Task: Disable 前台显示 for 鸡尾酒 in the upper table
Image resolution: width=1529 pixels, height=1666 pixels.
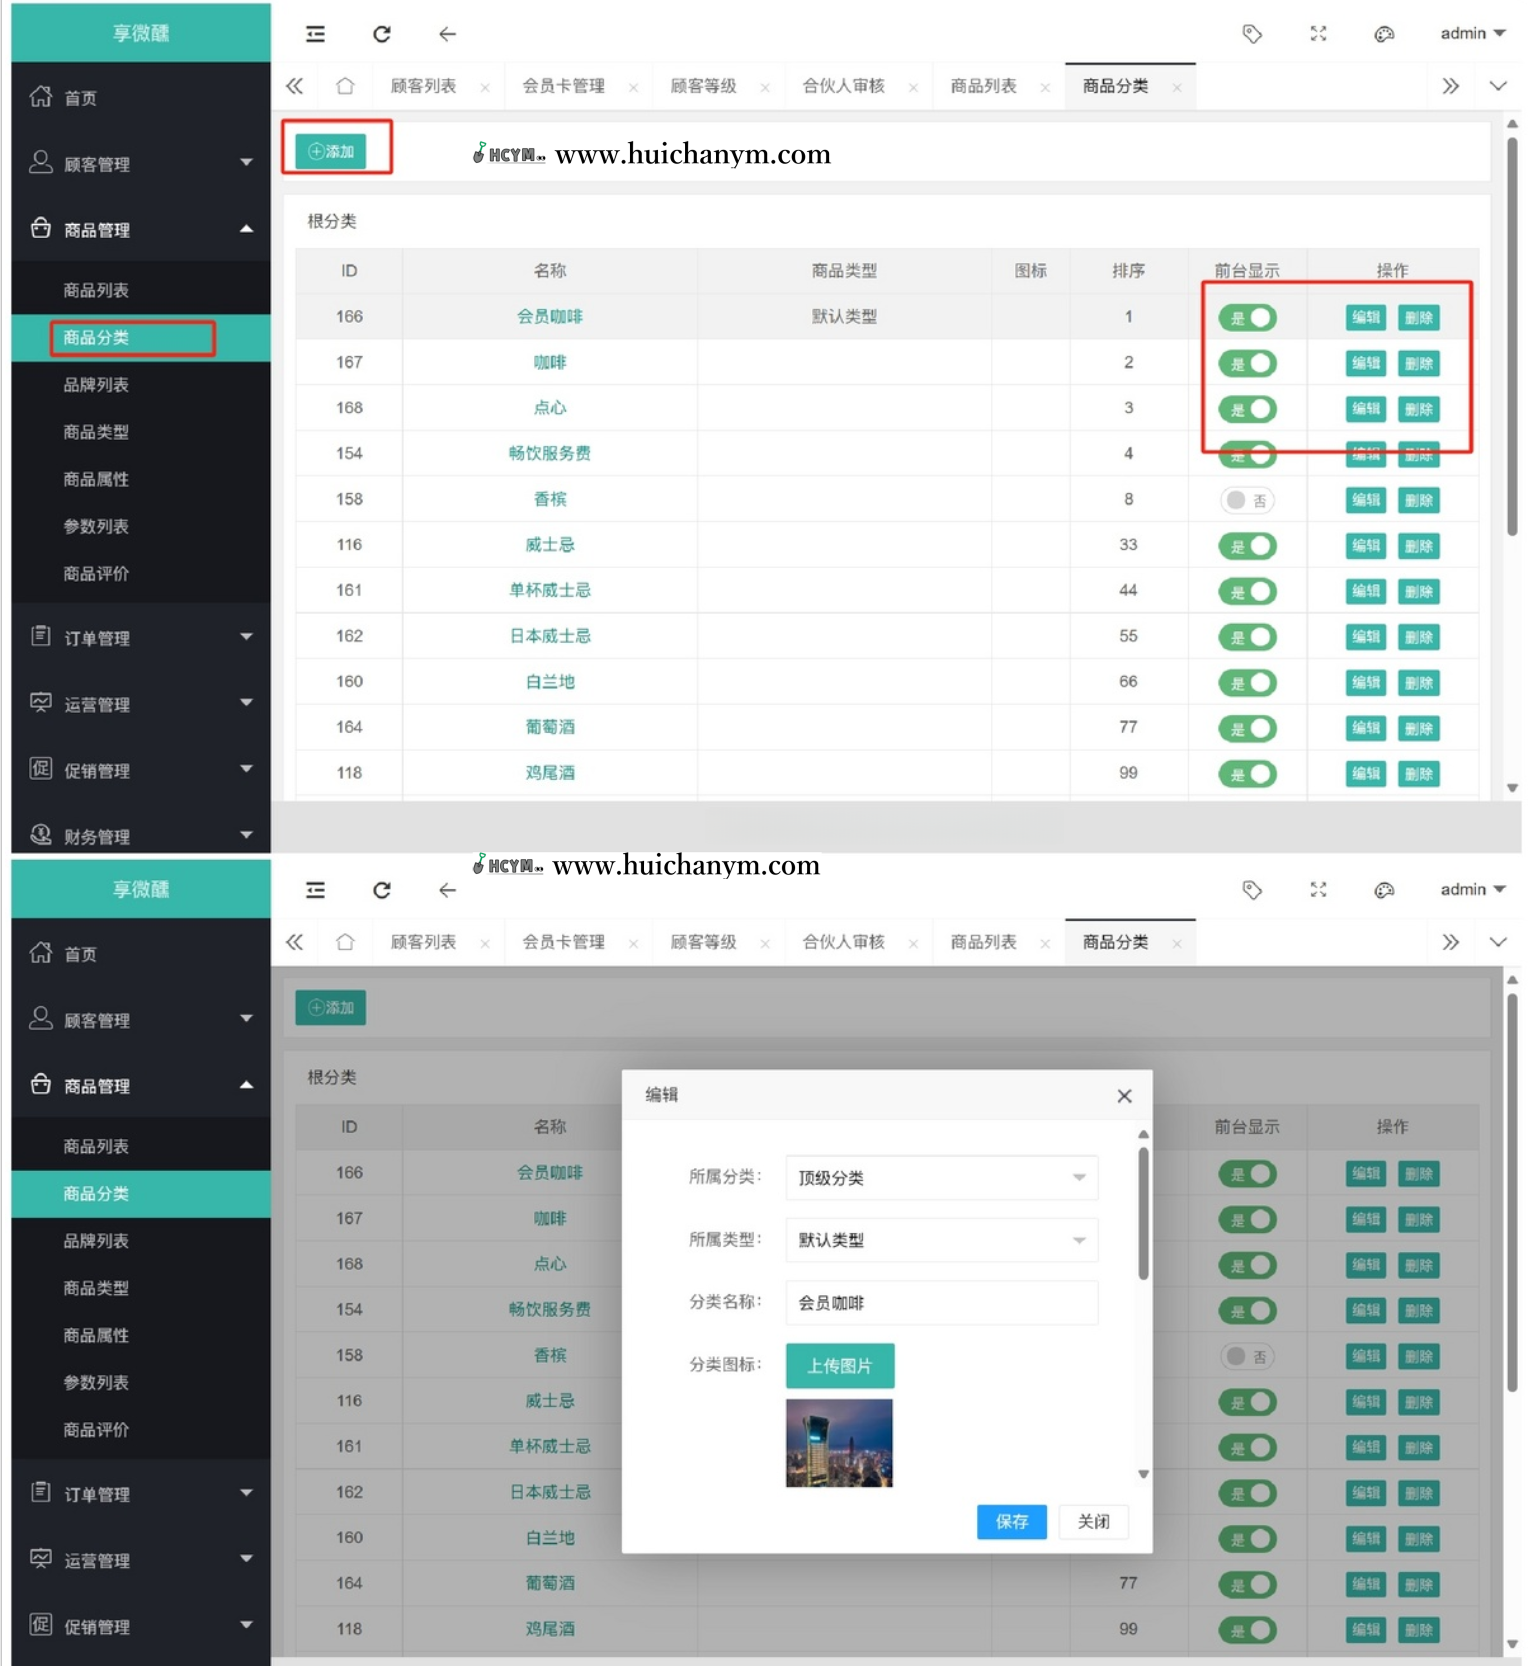Action: click(x=1247, y=774)
